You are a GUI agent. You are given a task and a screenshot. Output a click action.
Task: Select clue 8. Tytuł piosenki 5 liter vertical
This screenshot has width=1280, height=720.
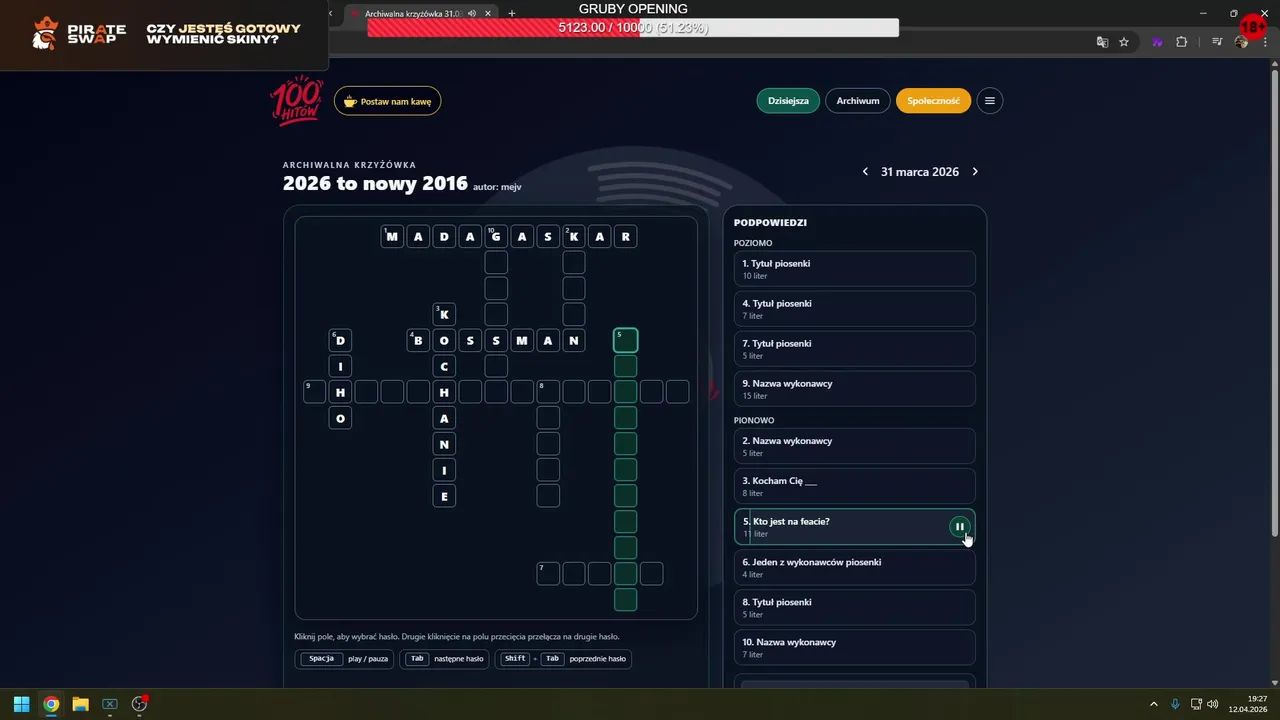[855, 607]
